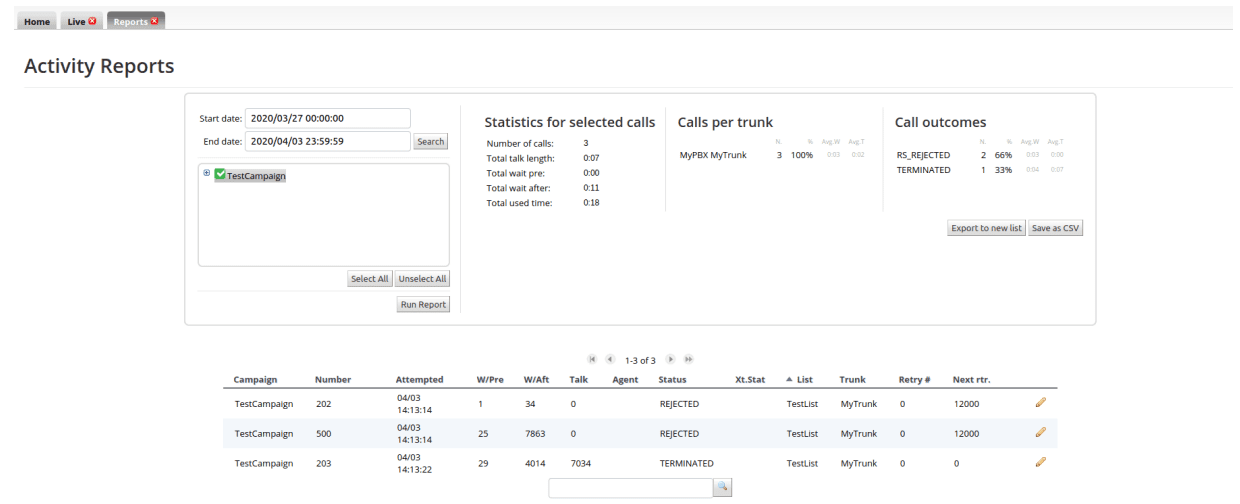
Task: Edit the call row for number 500
Action: 1040,432
